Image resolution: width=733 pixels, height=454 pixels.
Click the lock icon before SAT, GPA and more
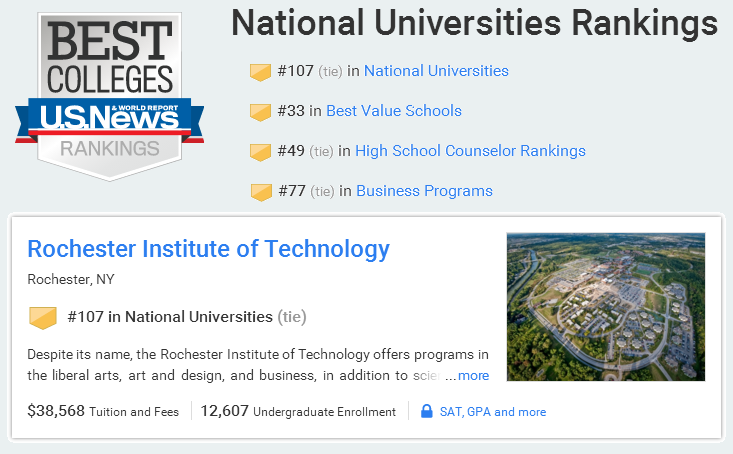426,411
